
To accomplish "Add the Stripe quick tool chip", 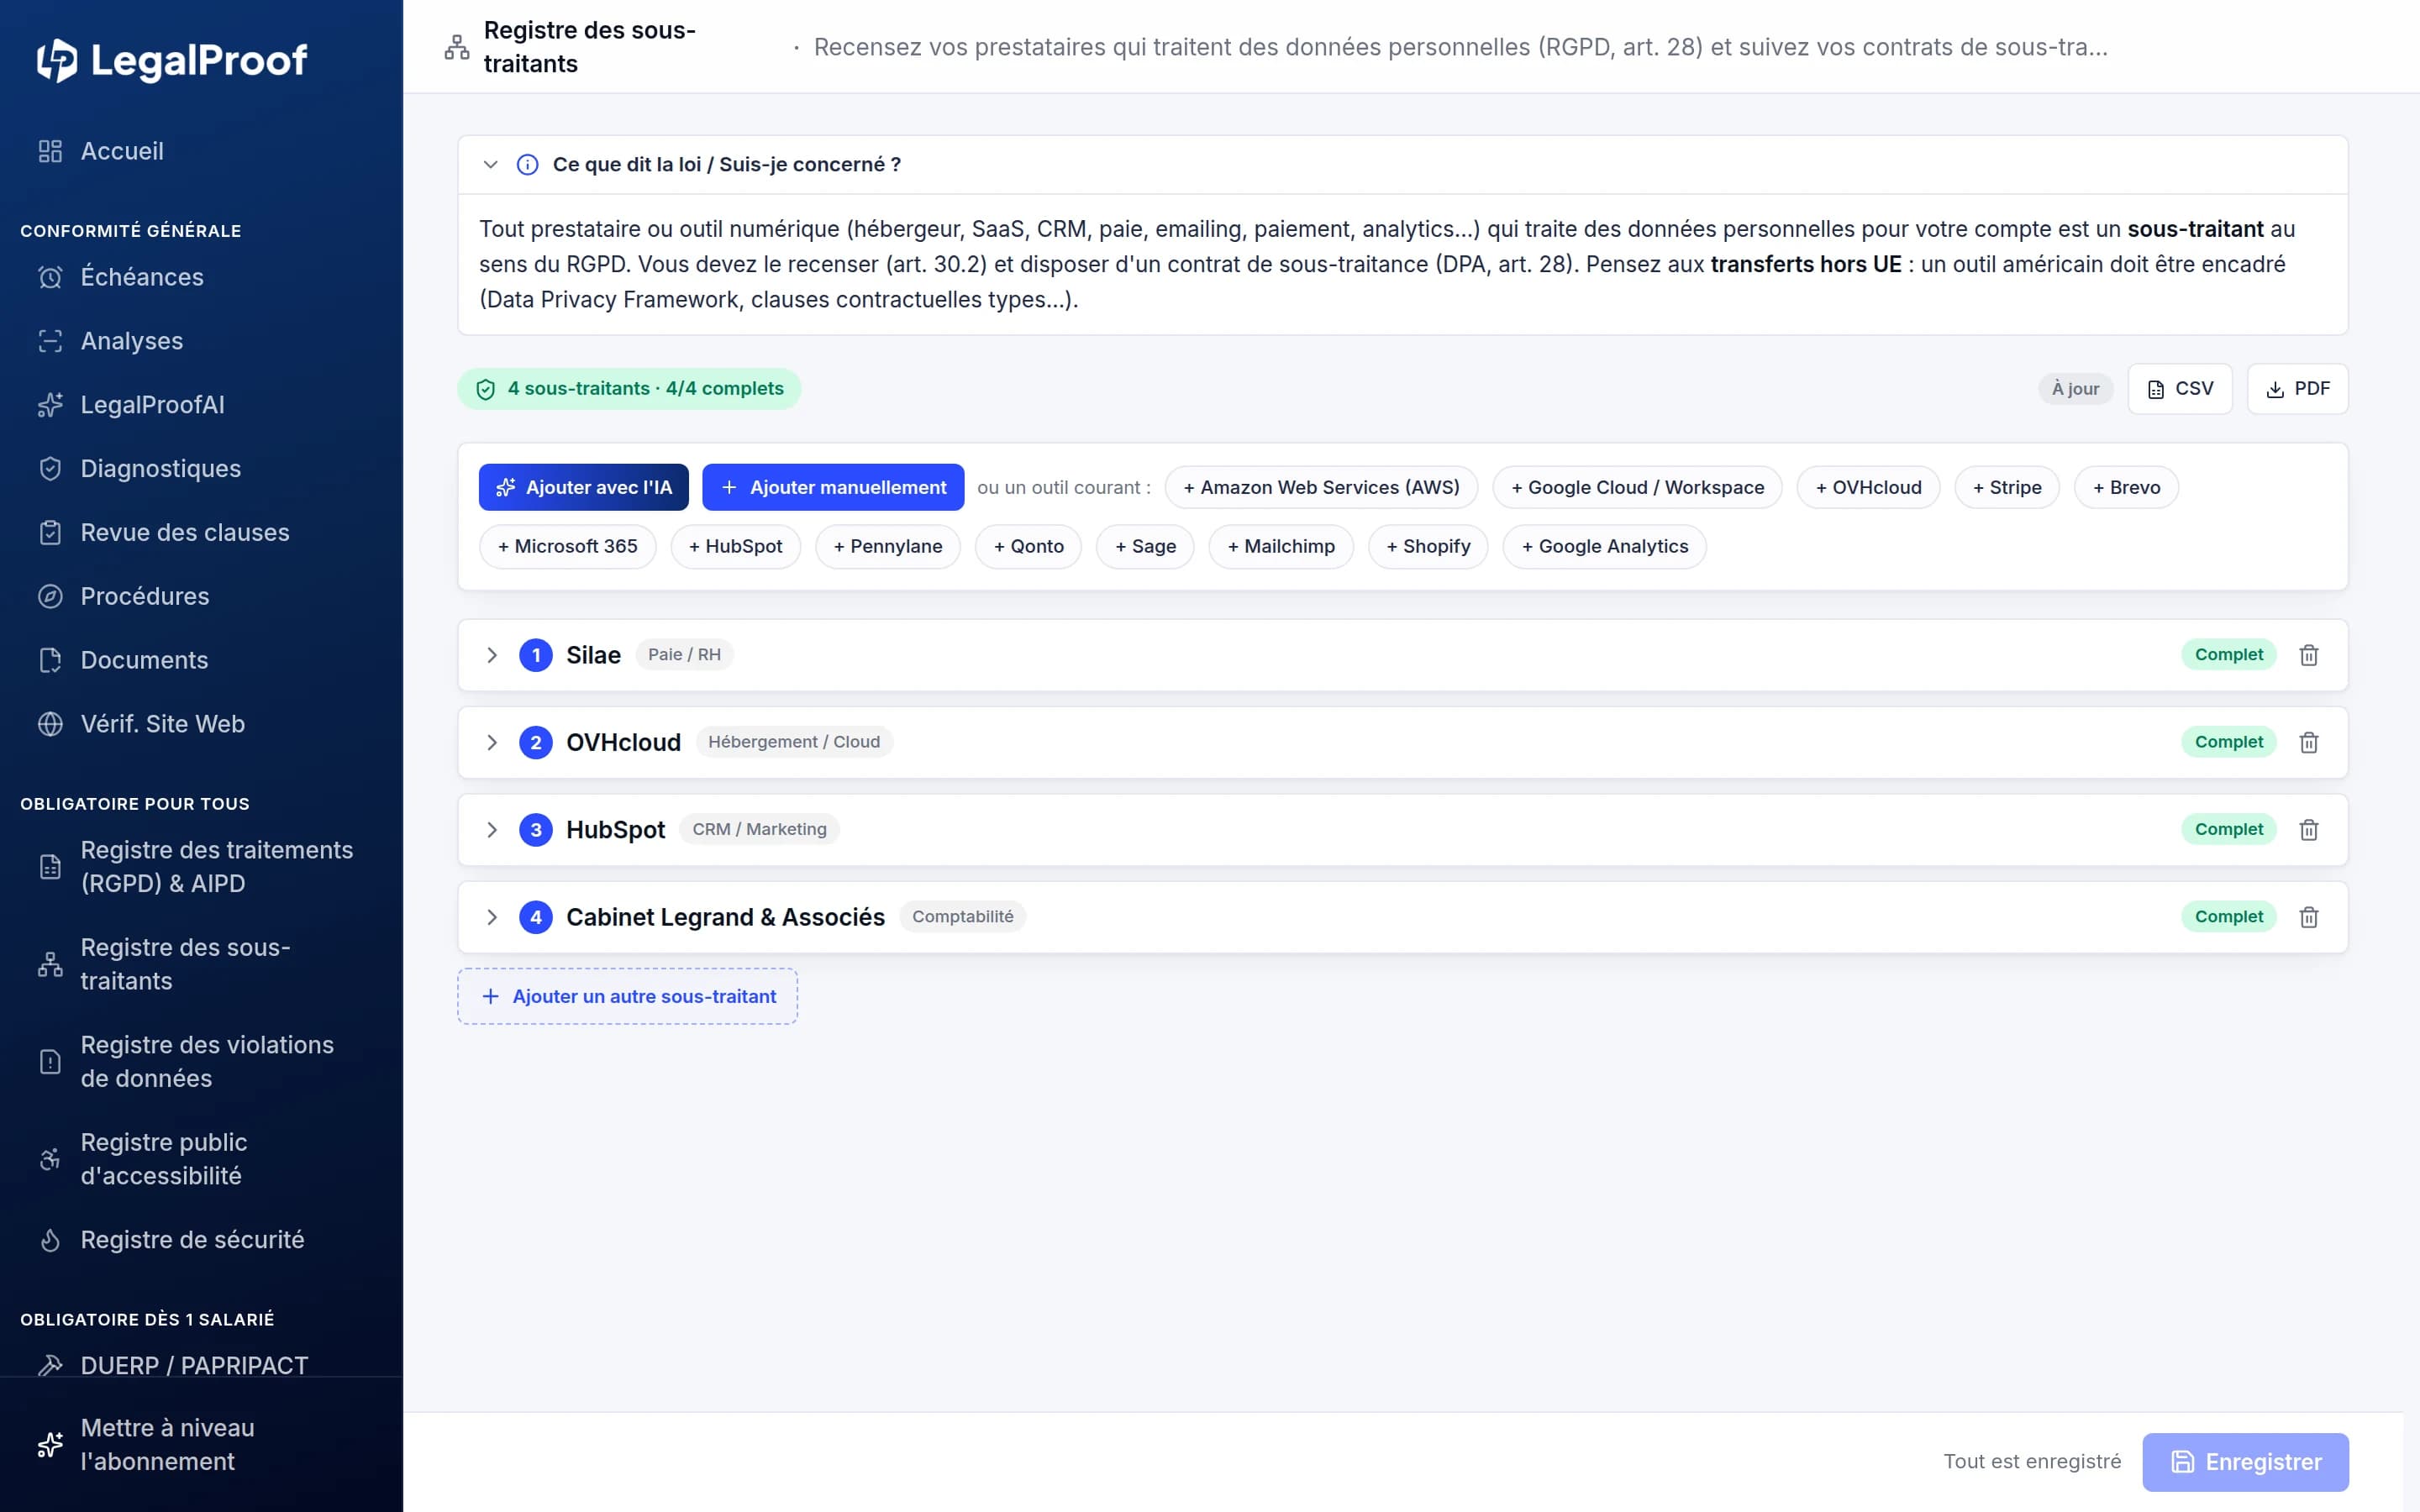I will 2007,487.
